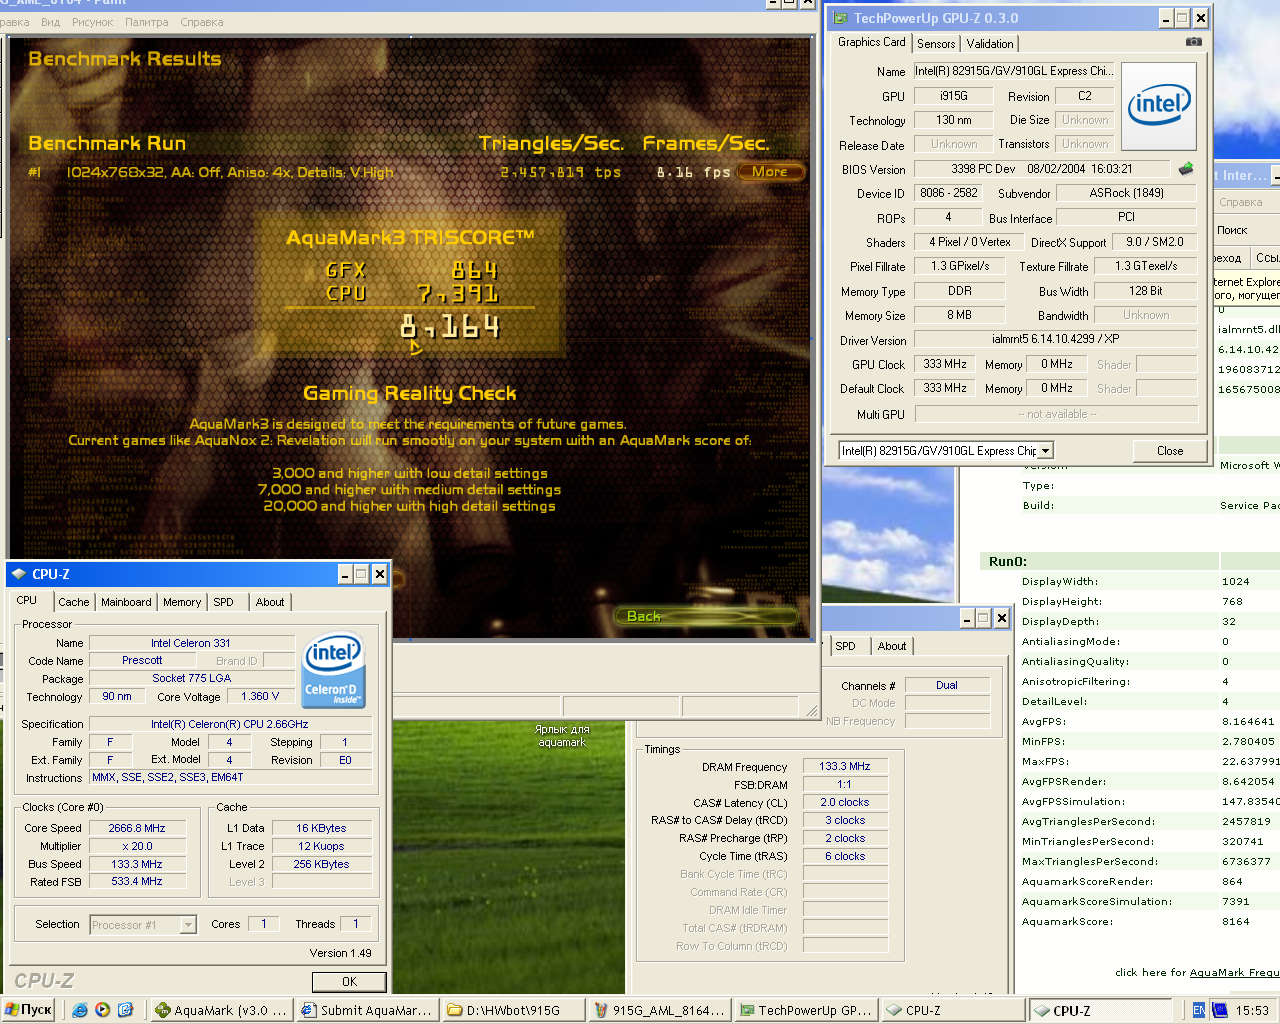The width and height of the screenshot is (1280, 1024).
Task: Open the SPD tab in front CPU-Z
Action: (x=224, y=602)
